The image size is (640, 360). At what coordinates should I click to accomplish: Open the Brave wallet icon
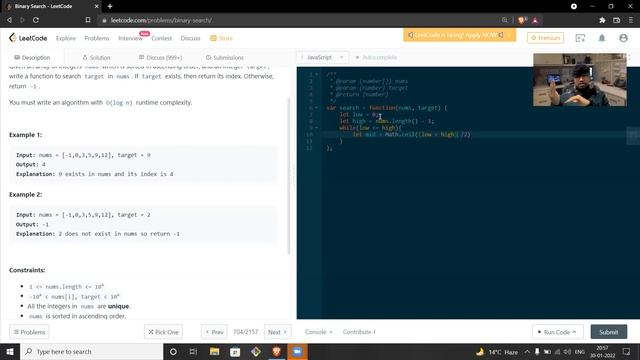click(x=616, y=20)
